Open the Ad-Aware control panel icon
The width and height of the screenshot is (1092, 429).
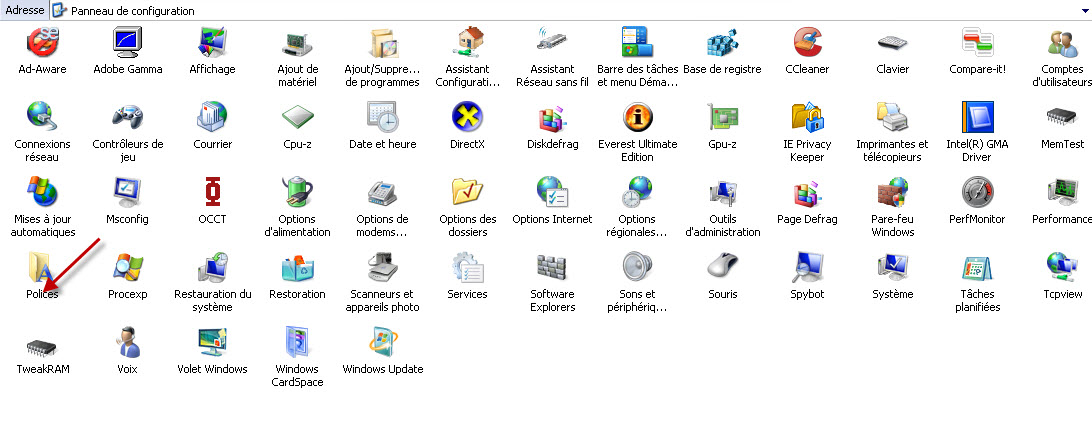(x=43, y=45)
